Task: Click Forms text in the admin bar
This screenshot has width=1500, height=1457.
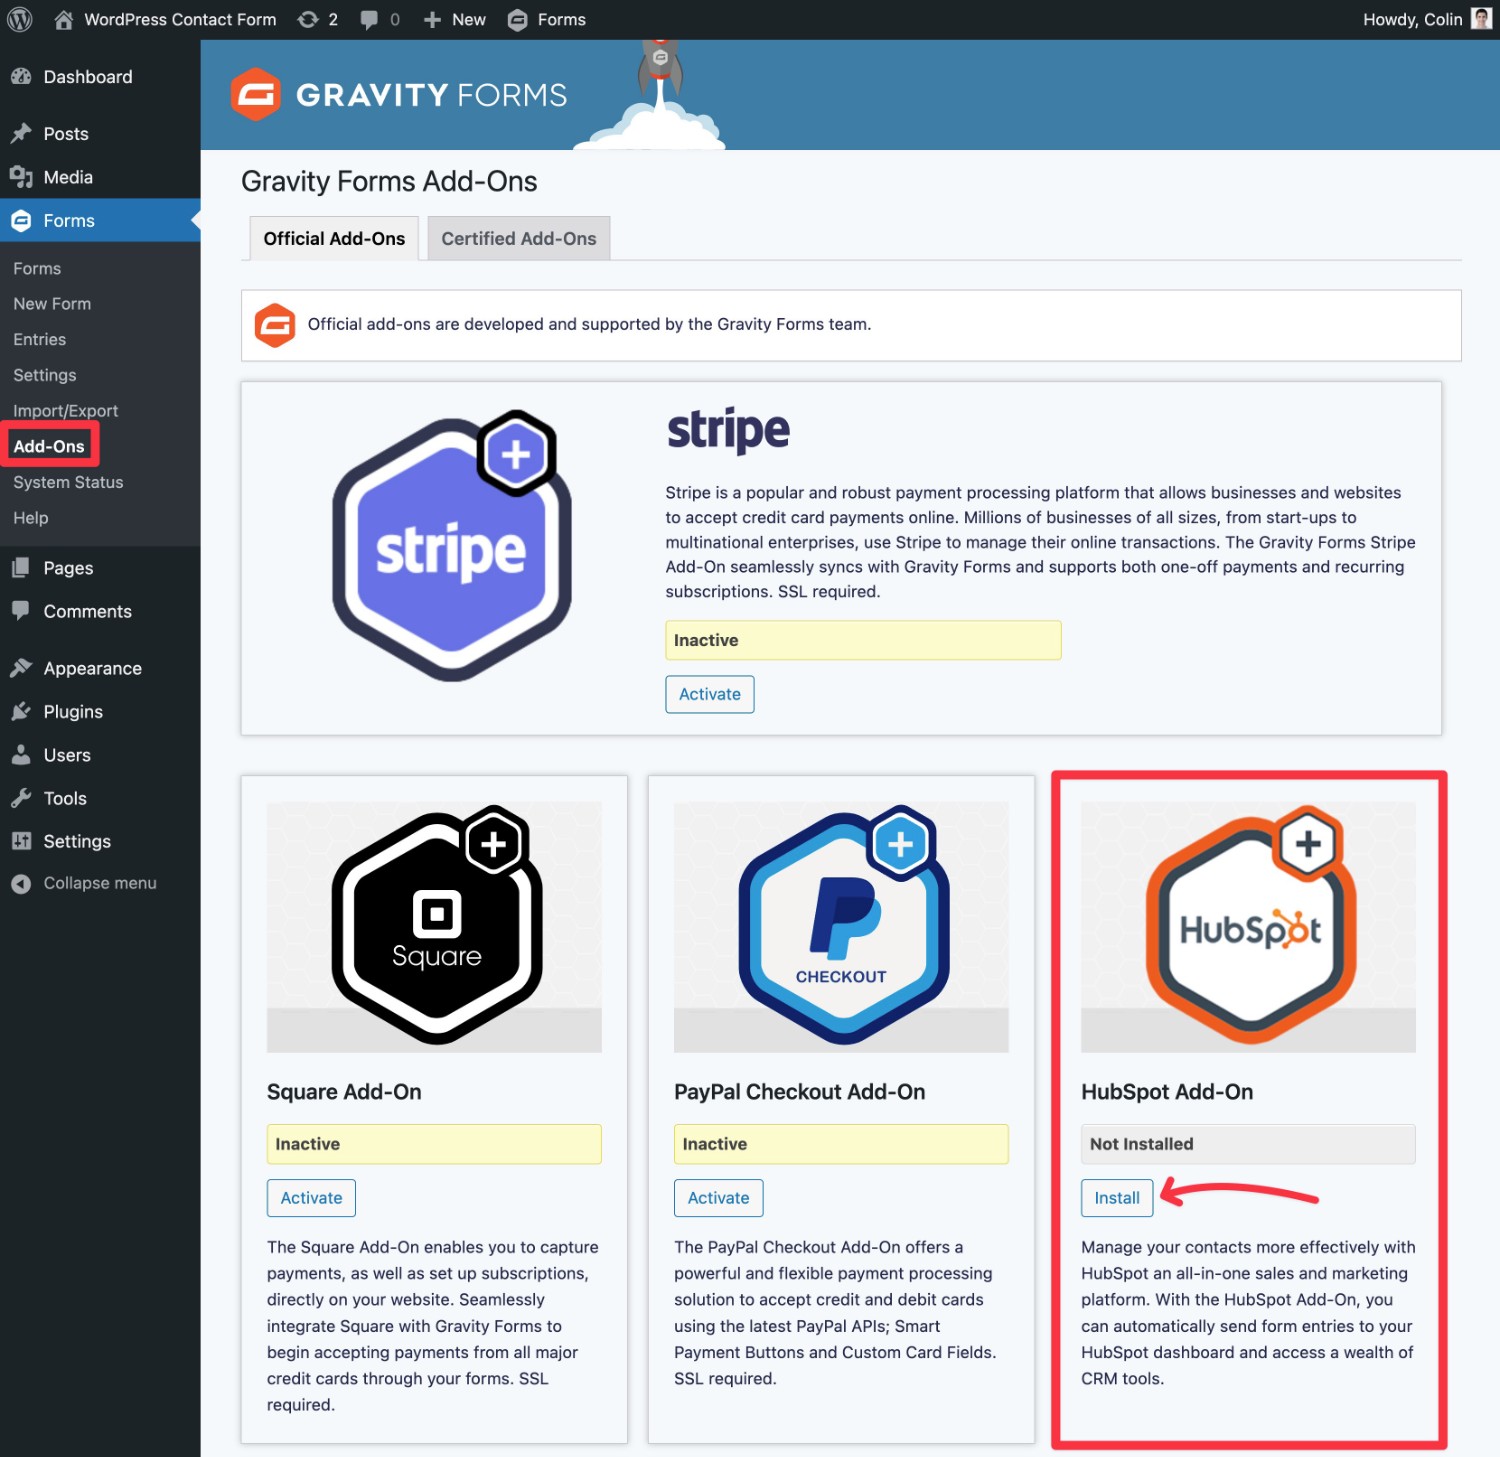Action: (561, 19)
